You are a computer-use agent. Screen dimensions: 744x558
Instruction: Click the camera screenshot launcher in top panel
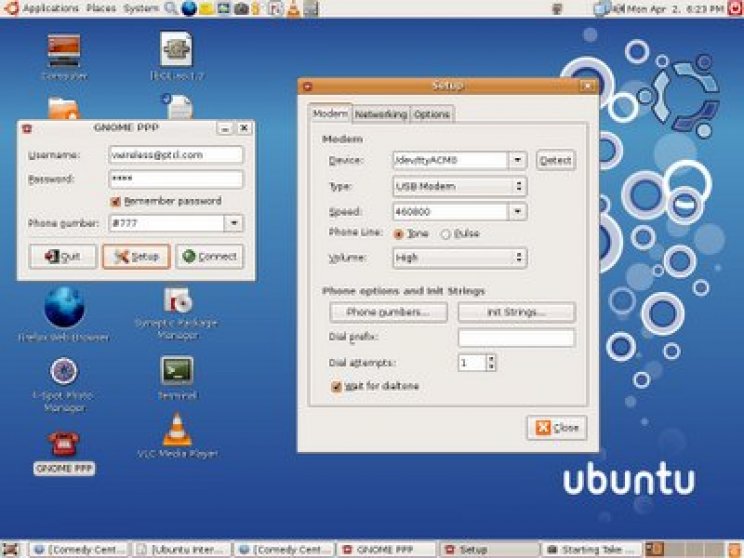pyautogui.click(x=241, y=9)
